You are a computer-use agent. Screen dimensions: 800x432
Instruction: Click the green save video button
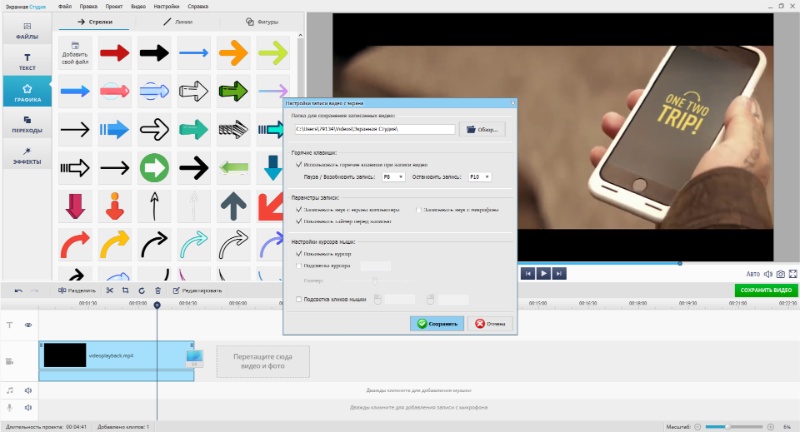coord(766,290)
